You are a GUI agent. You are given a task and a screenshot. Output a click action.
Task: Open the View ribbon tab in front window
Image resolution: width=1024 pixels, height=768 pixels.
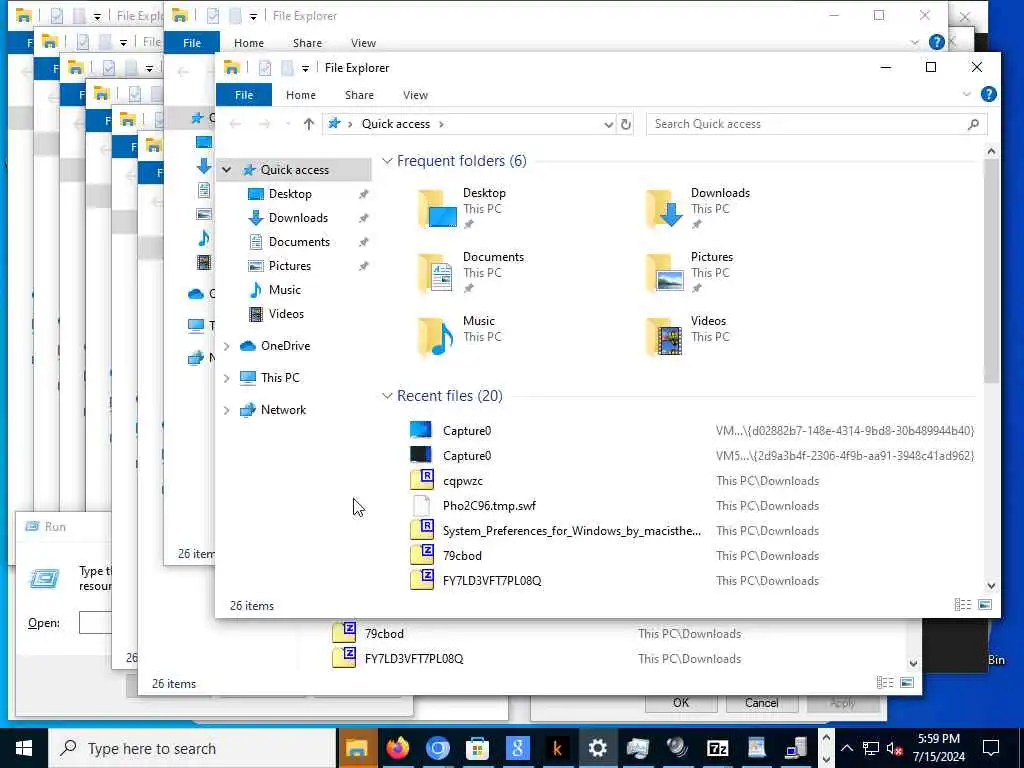(x=415, y=95)
